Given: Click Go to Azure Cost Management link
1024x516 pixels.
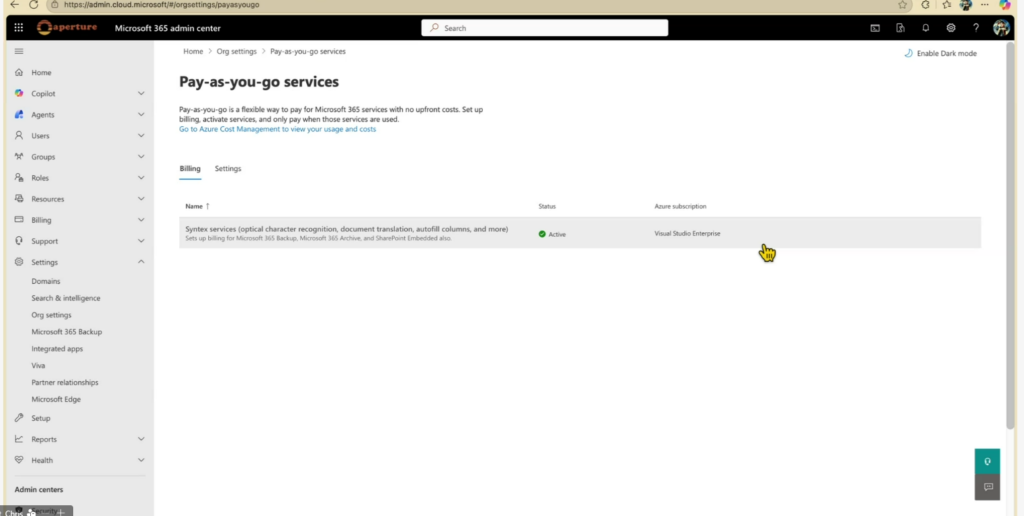Looking at the screenshot, I should (278, 129).
